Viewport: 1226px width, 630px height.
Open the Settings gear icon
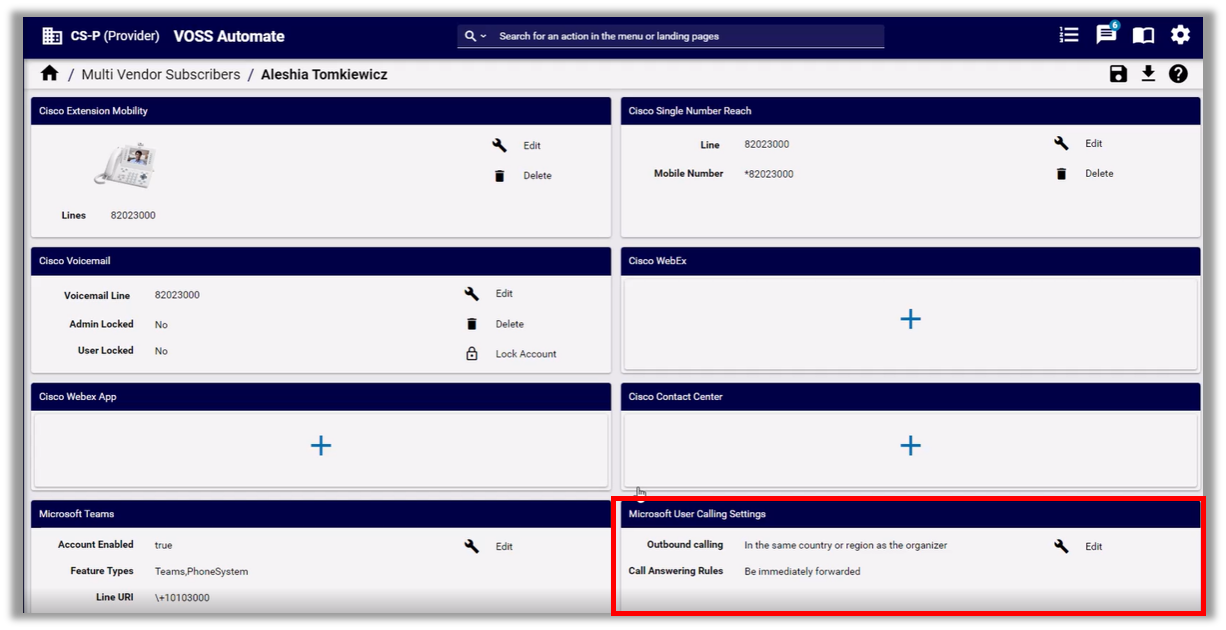(1180, 34)
